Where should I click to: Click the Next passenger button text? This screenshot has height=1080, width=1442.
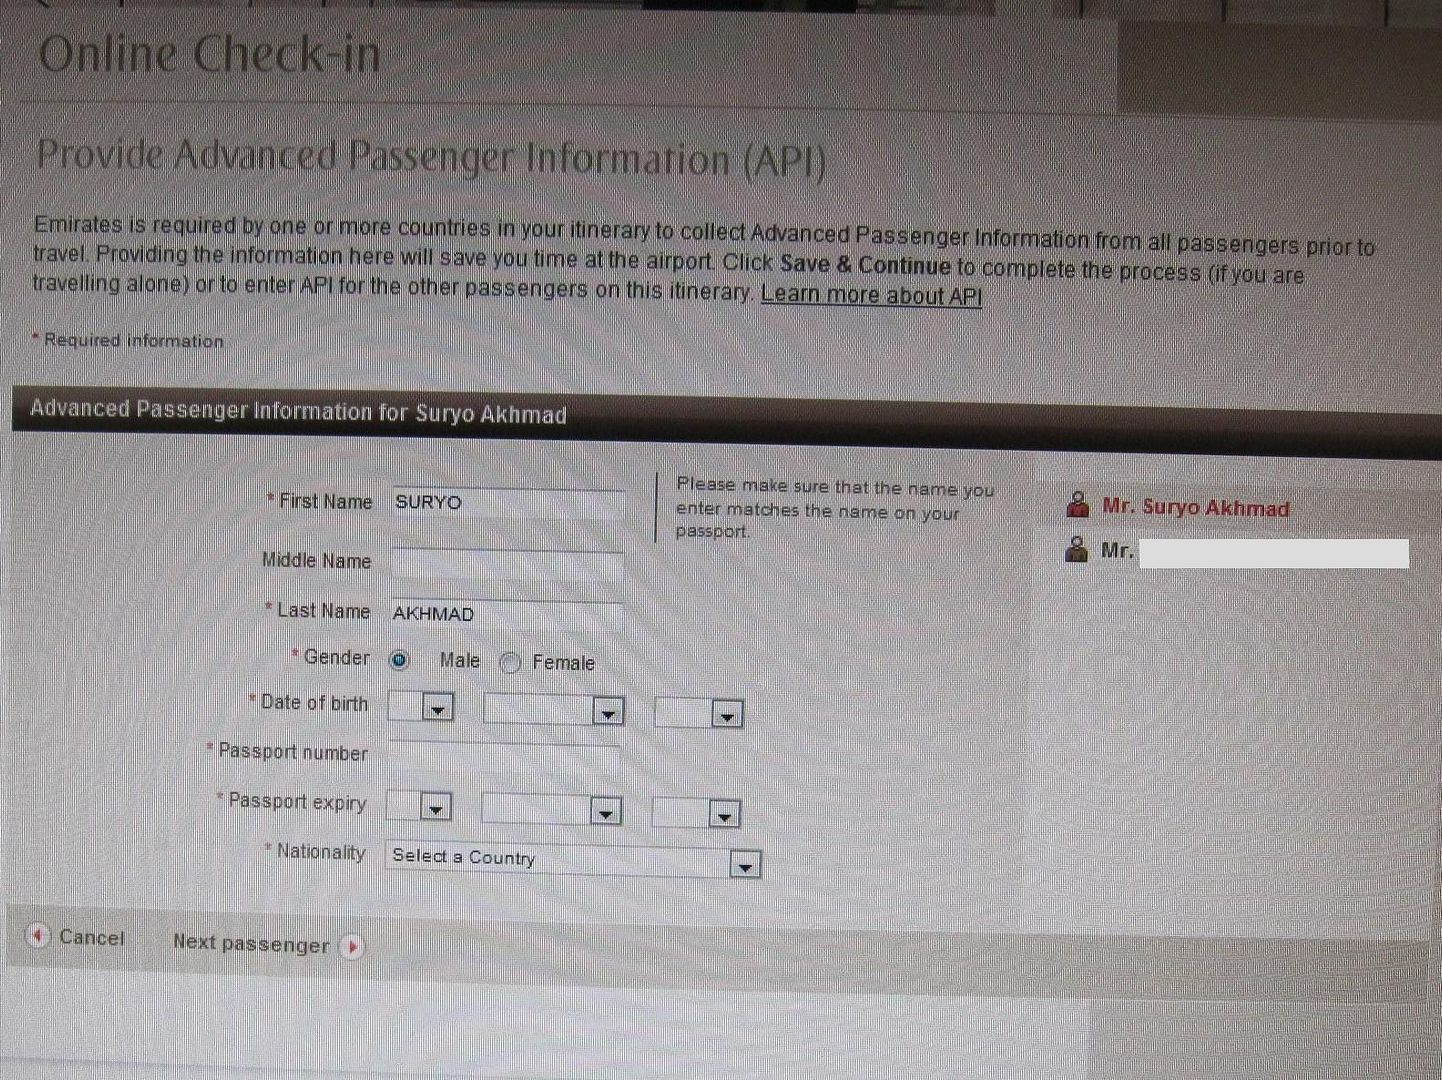[x=250, y=943]
